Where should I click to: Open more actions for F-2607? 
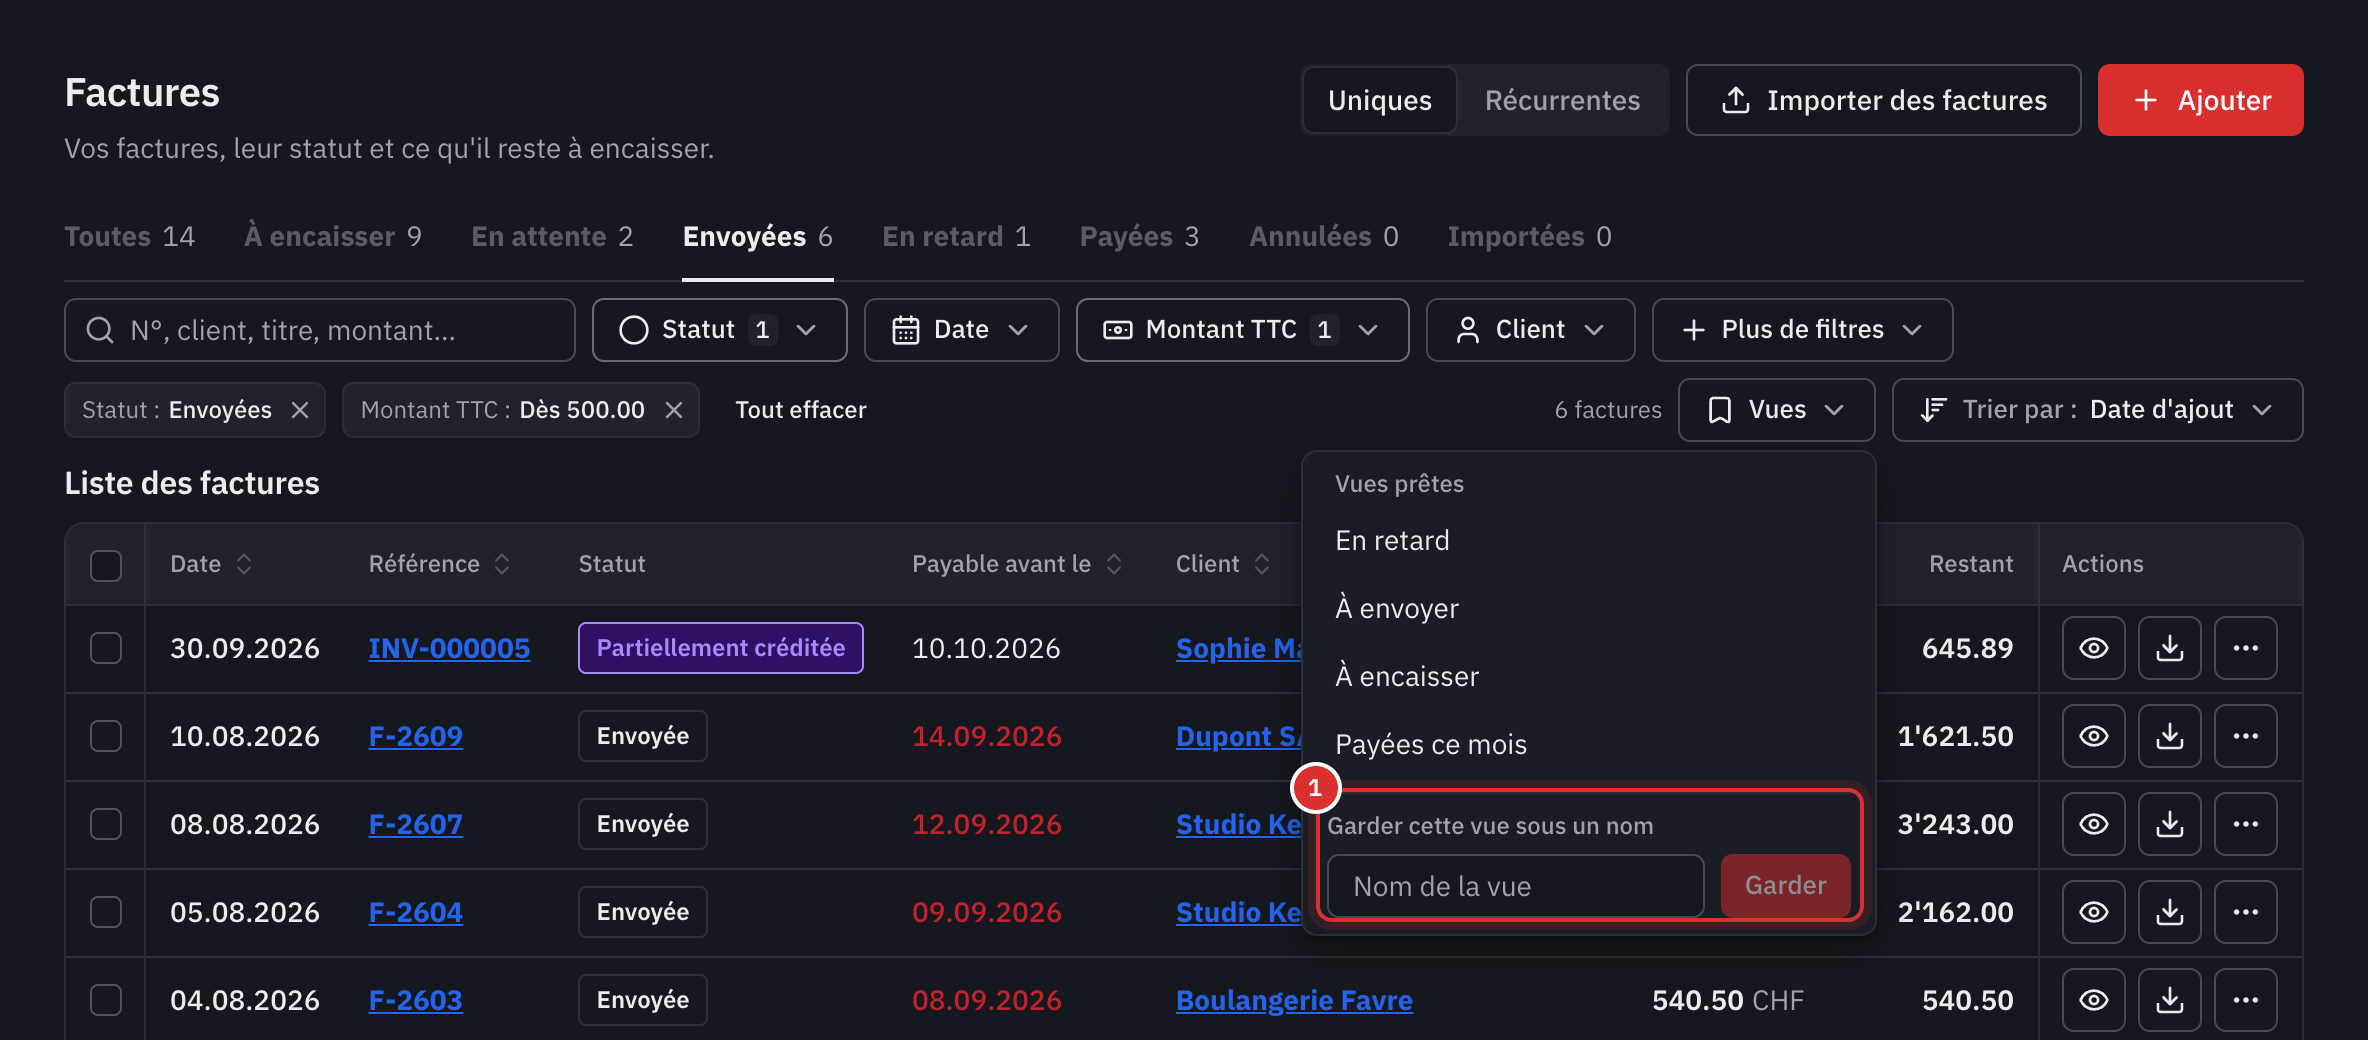(x=2245, y=824)
